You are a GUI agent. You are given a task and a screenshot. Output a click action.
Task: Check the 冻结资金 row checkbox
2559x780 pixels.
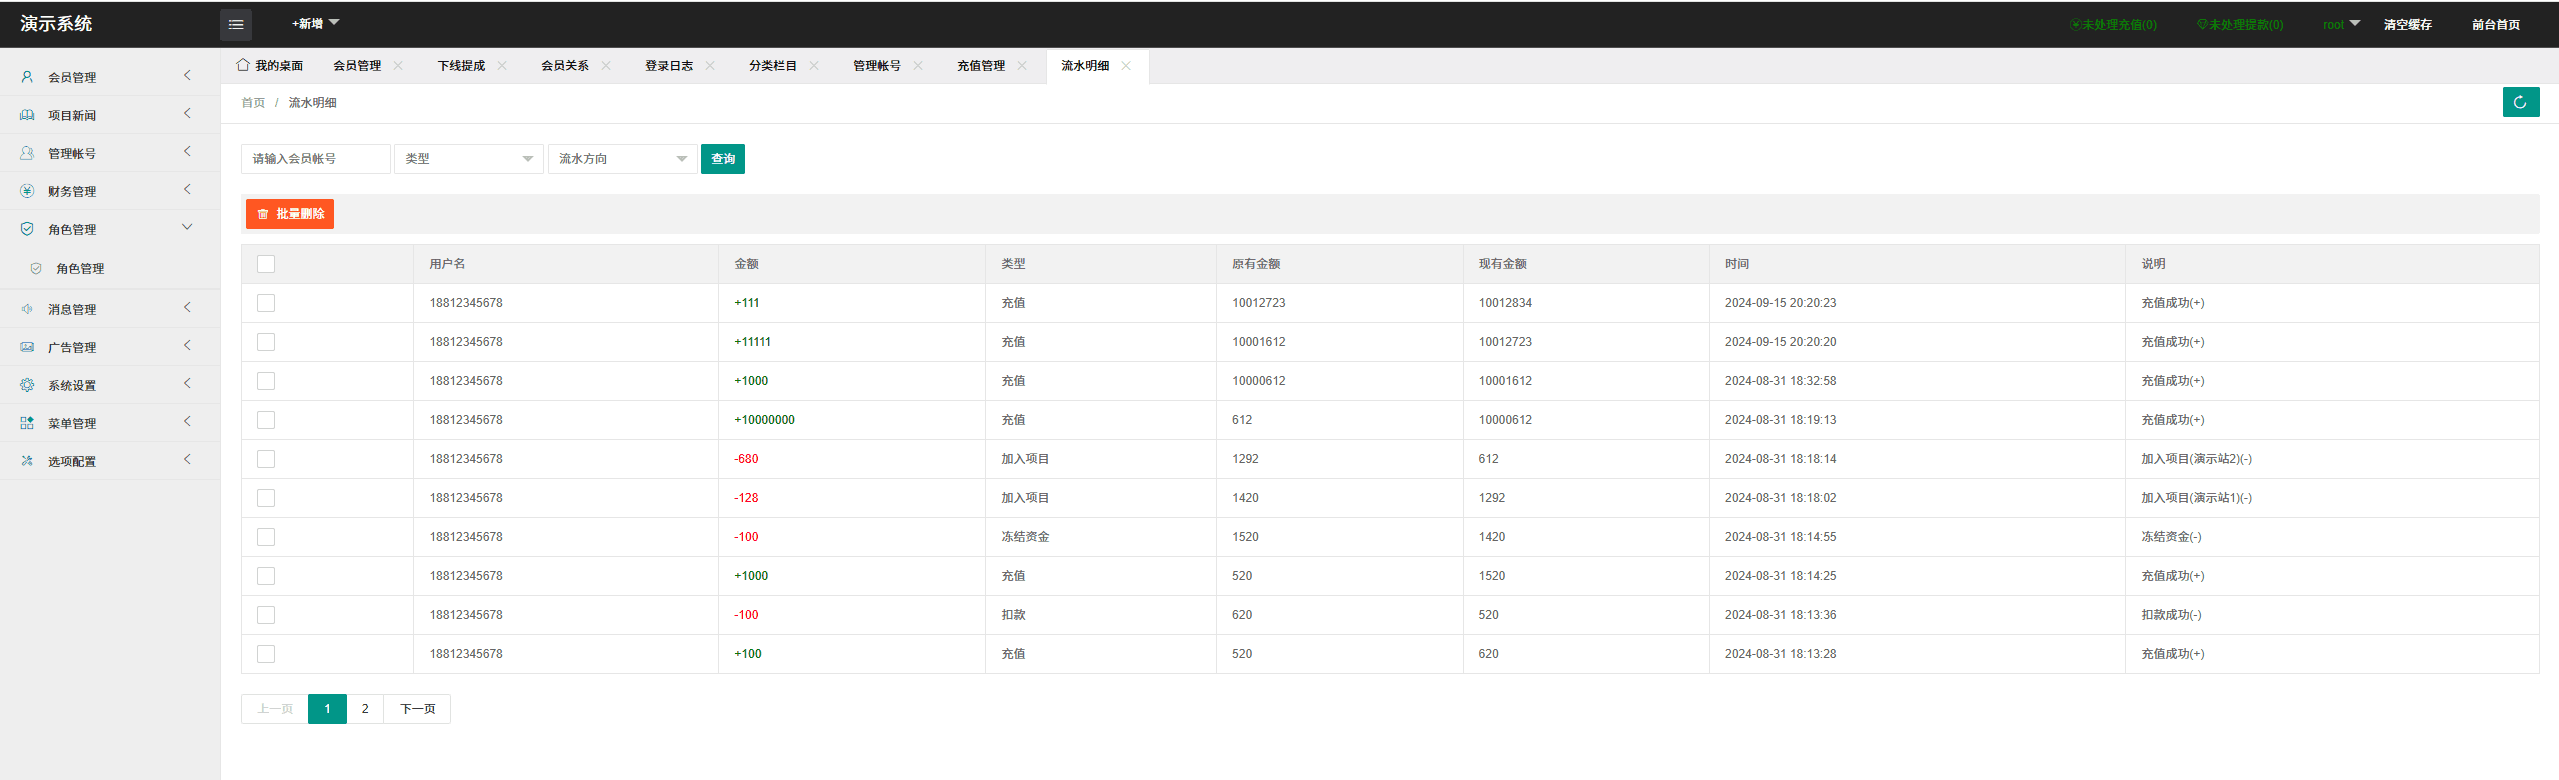point(266,537)
